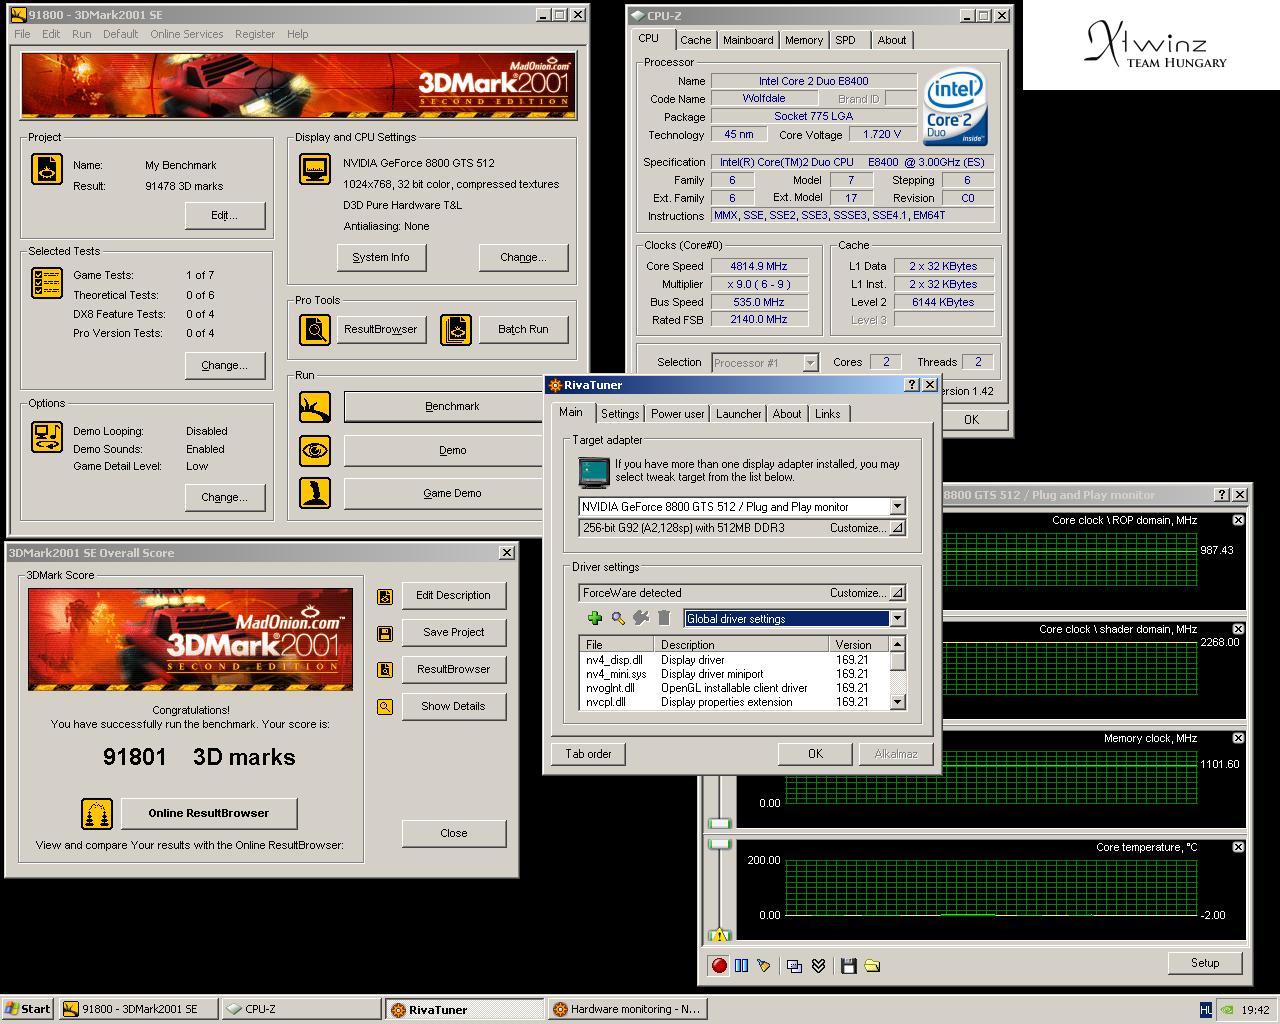Close the Core temperature graph
This screenshot has width=1280, height=1024.
click(1238, 847)
